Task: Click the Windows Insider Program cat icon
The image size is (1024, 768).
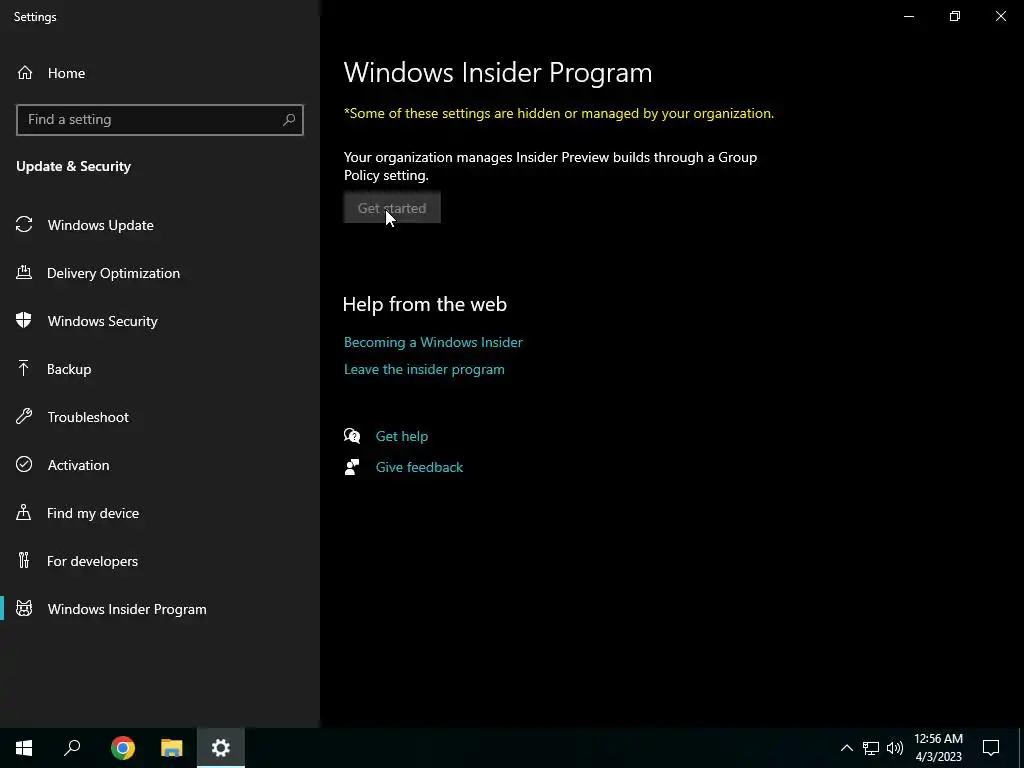Action: click(x=24, y=609)
